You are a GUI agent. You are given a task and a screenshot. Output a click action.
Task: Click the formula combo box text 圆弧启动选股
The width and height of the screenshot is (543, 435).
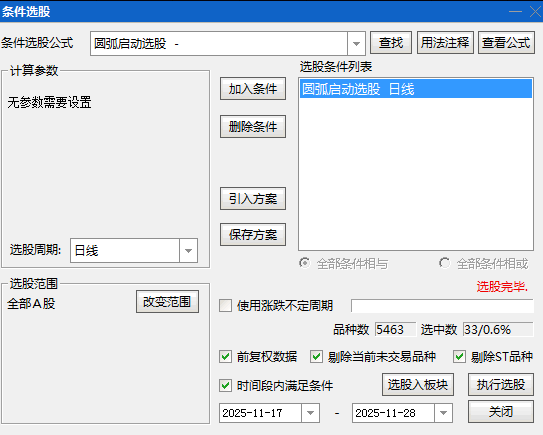tap(130, 44)
